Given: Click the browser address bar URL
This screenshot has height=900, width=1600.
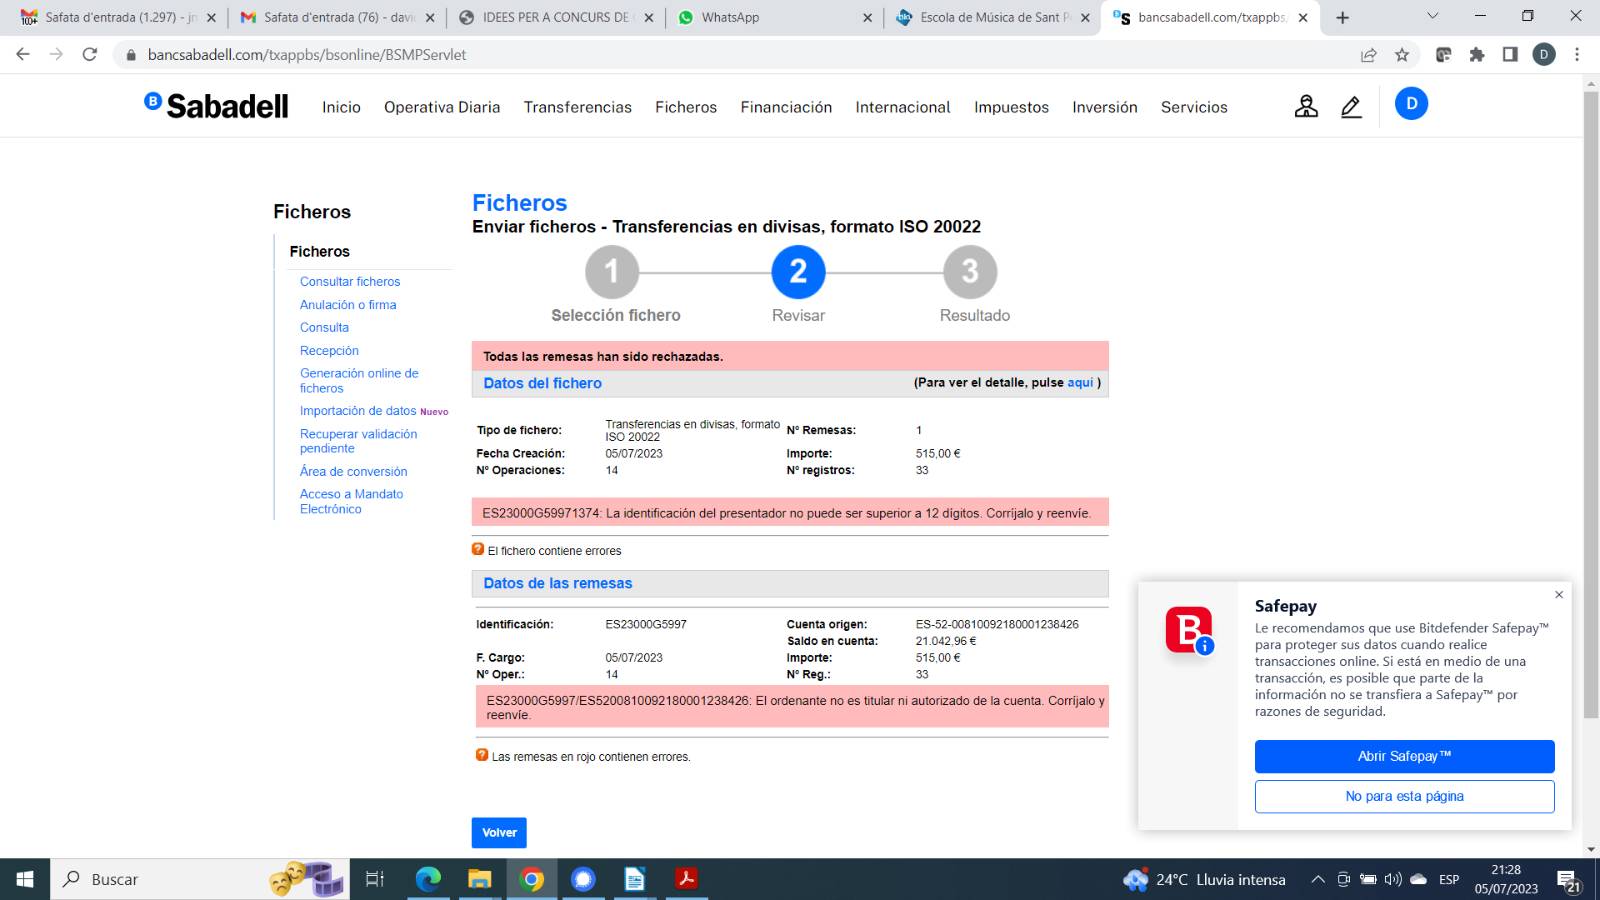Looking at the screenshot, I should point(307,55).
